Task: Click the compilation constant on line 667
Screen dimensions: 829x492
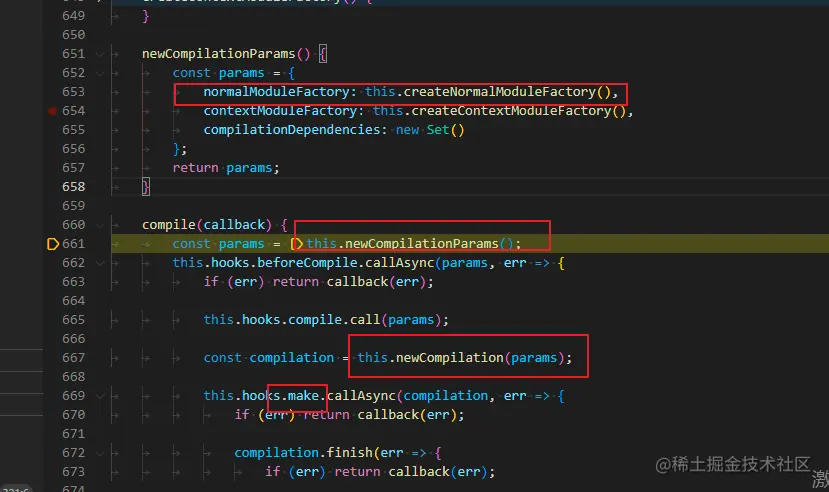Action: pyautogui.click(x=291, y=358)
